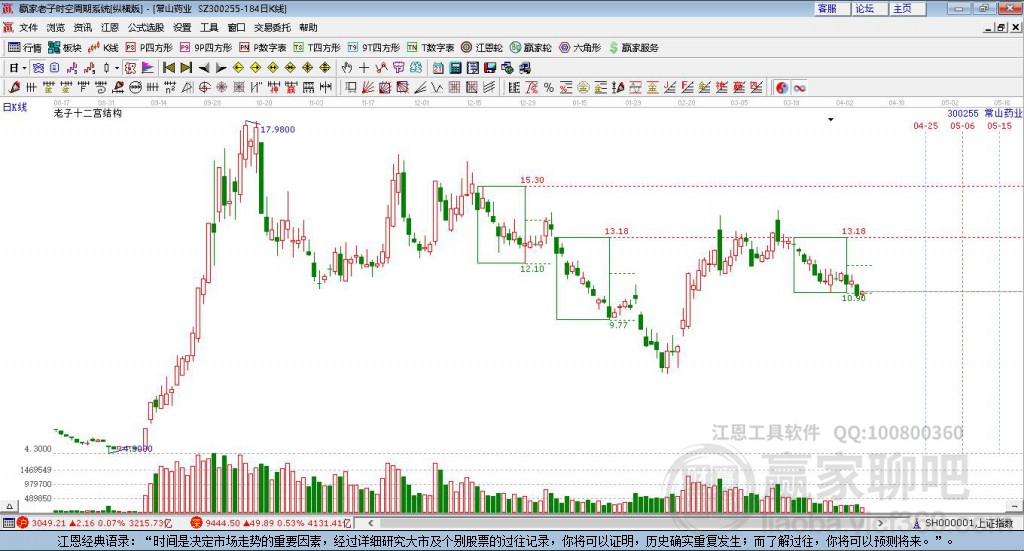Open the 浏览 menu
The image size is (1024, 551).
pos(56,27)
